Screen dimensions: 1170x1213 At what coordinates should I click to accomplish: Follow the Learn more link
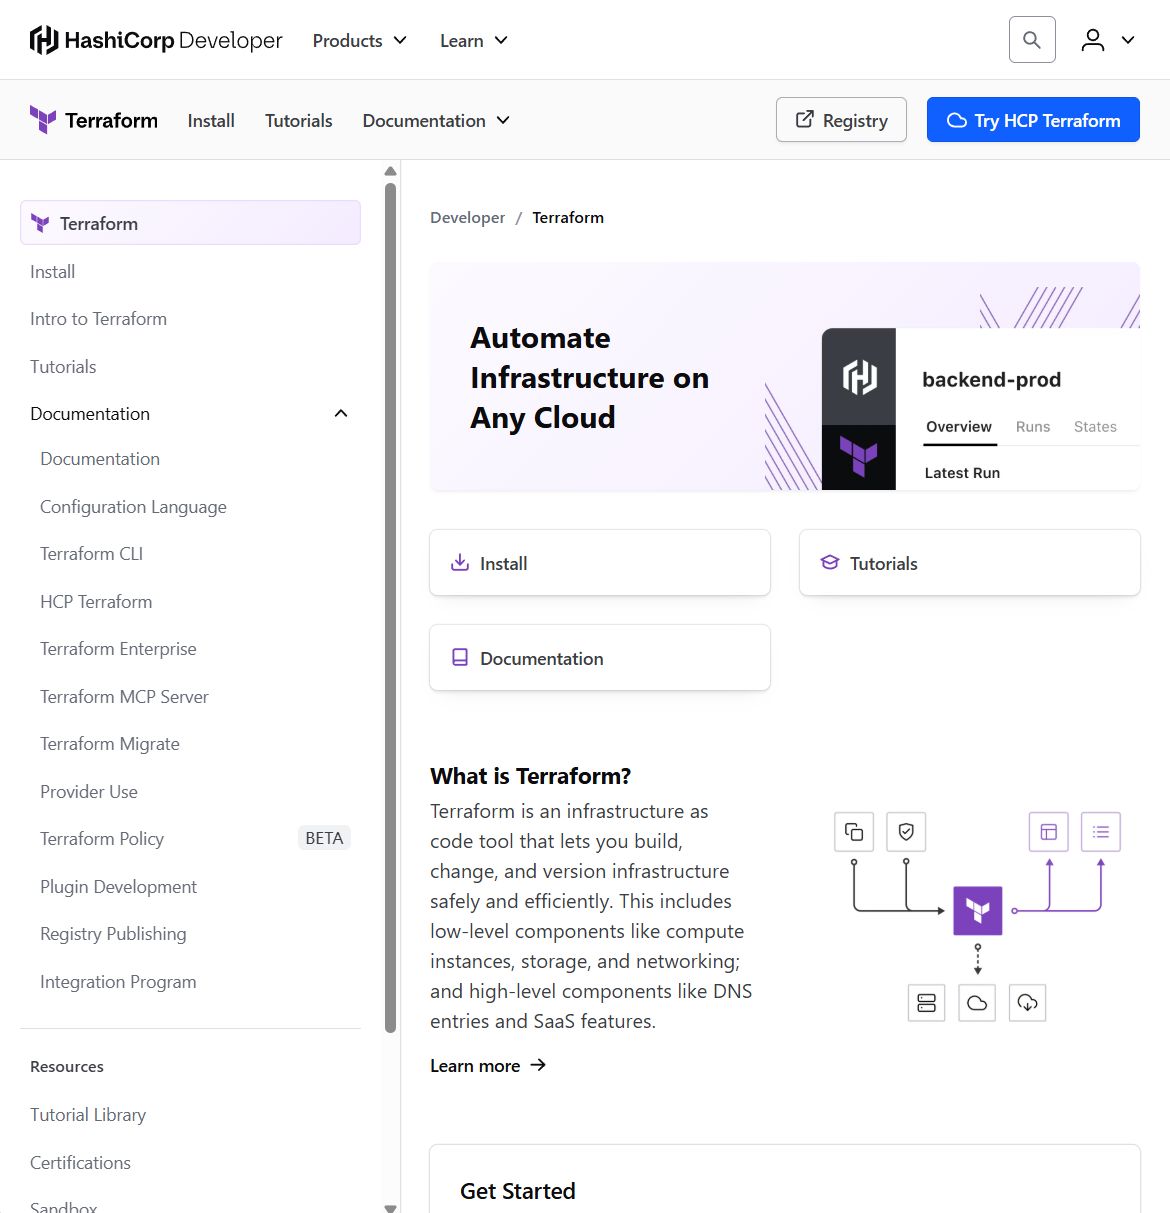tap(488, 1065)
